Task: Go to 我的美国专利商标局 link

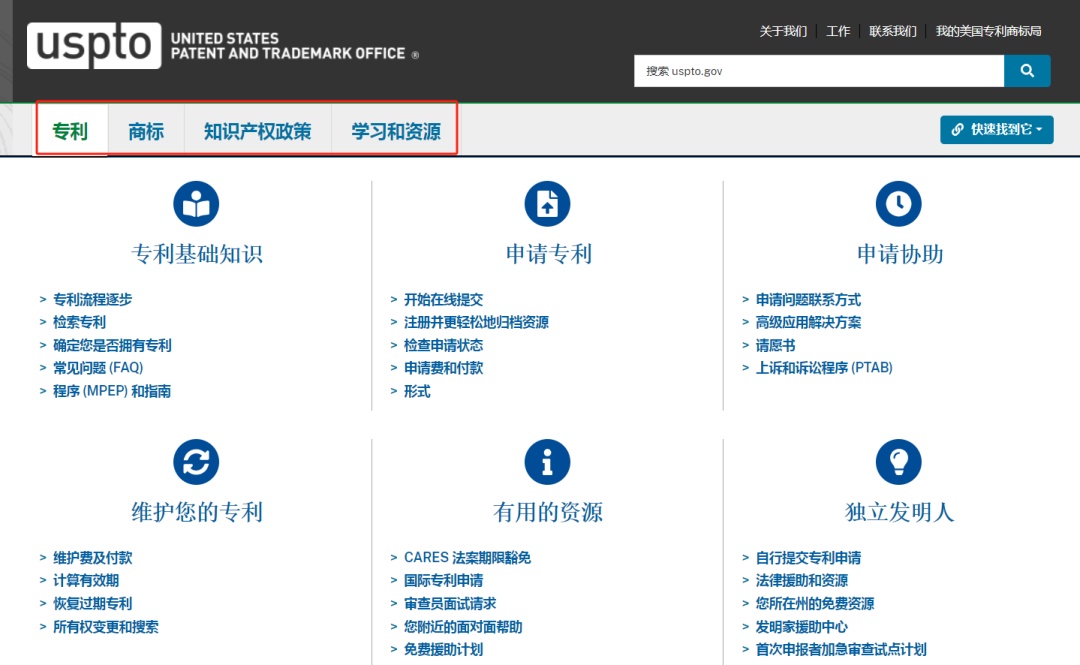Action: point(988,31)
